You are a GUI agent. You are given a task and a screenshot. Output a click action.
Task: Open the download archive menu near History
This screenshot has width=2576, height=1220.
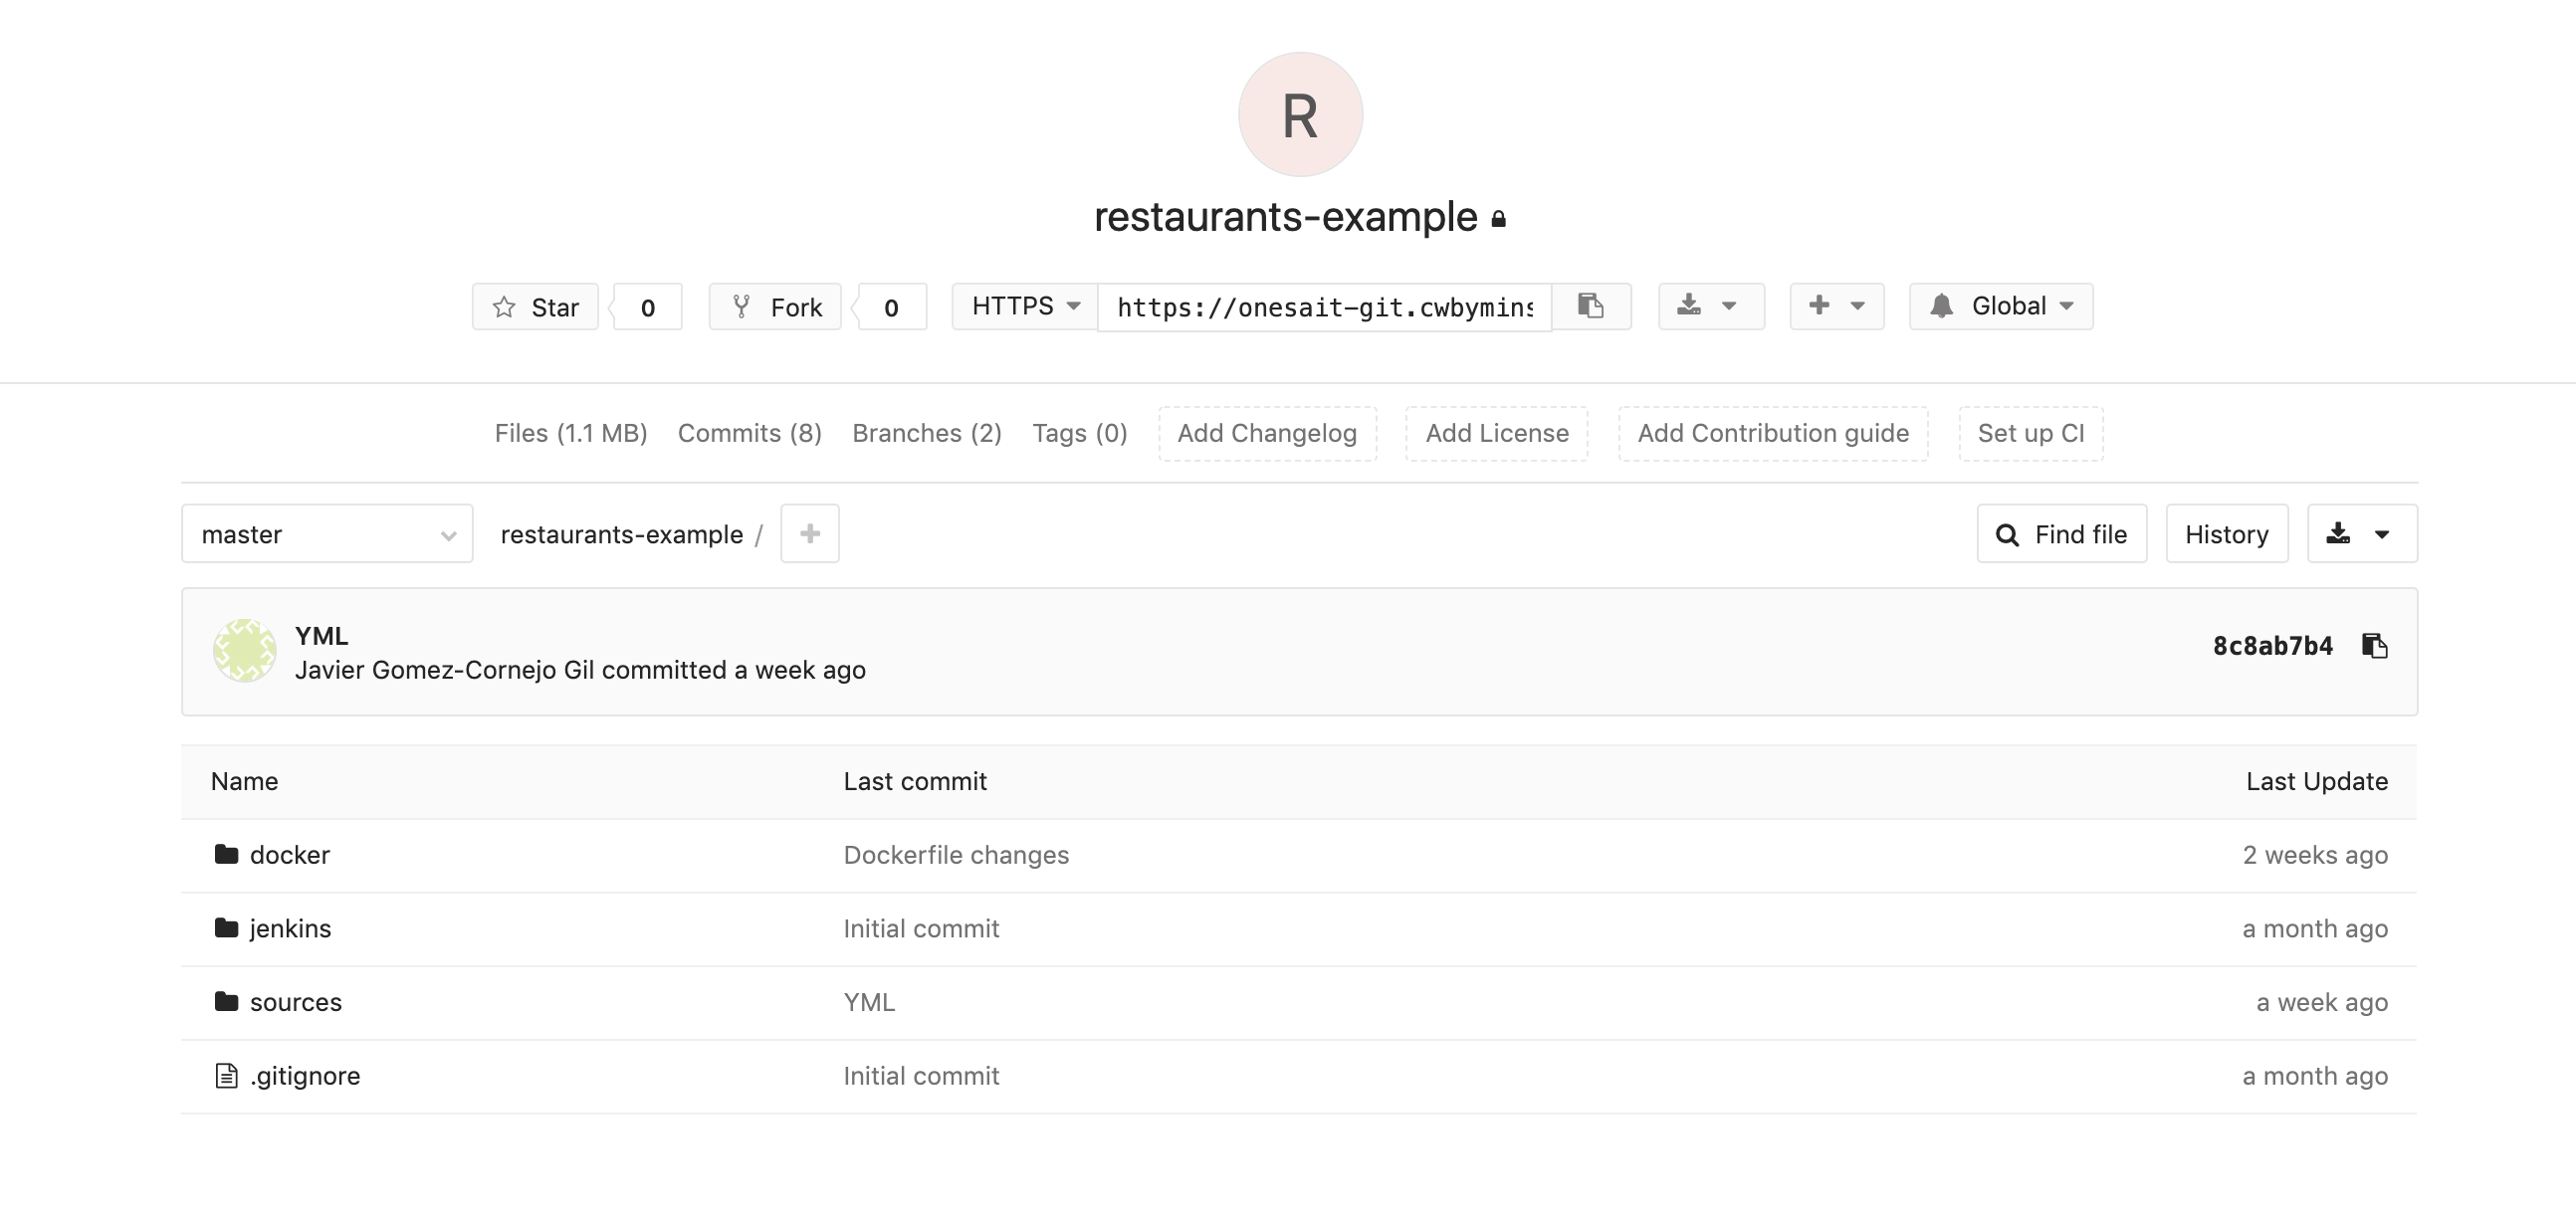click(x=2361, y=534)
